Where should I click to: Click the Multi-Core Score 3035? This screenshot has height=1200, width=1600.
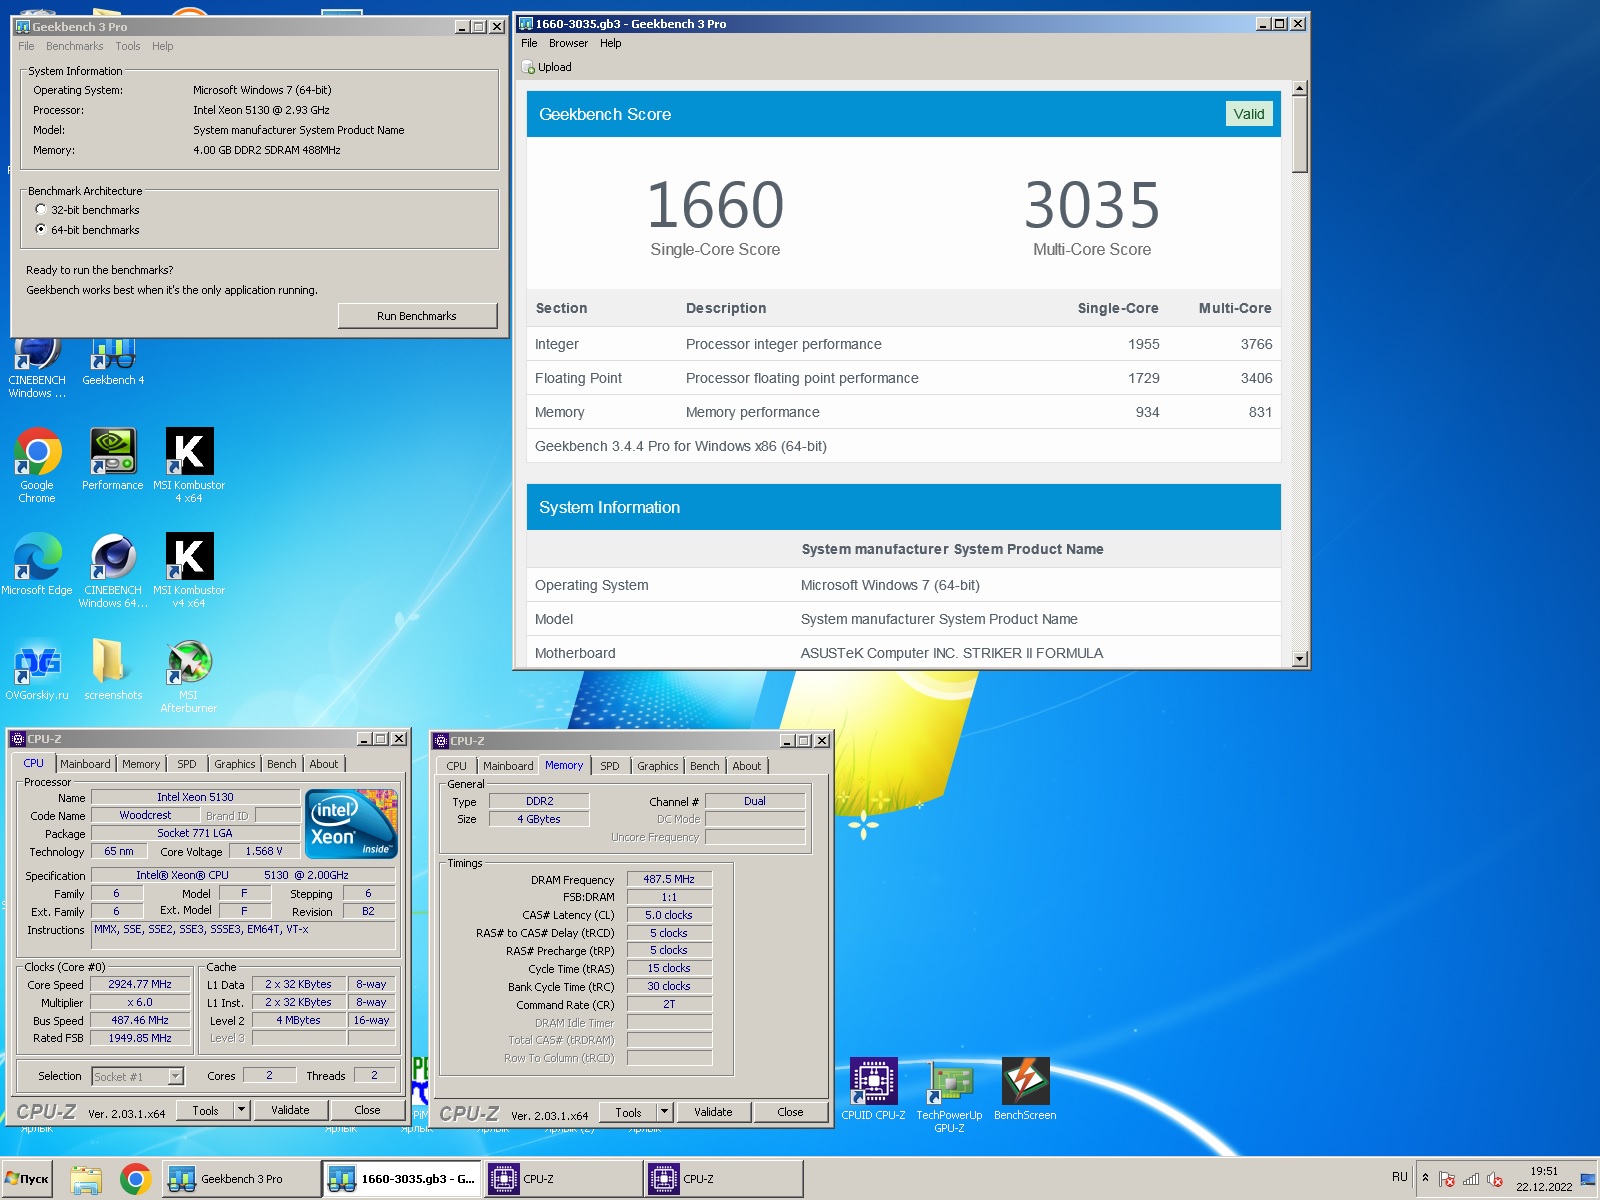(x=1092, y=206)
